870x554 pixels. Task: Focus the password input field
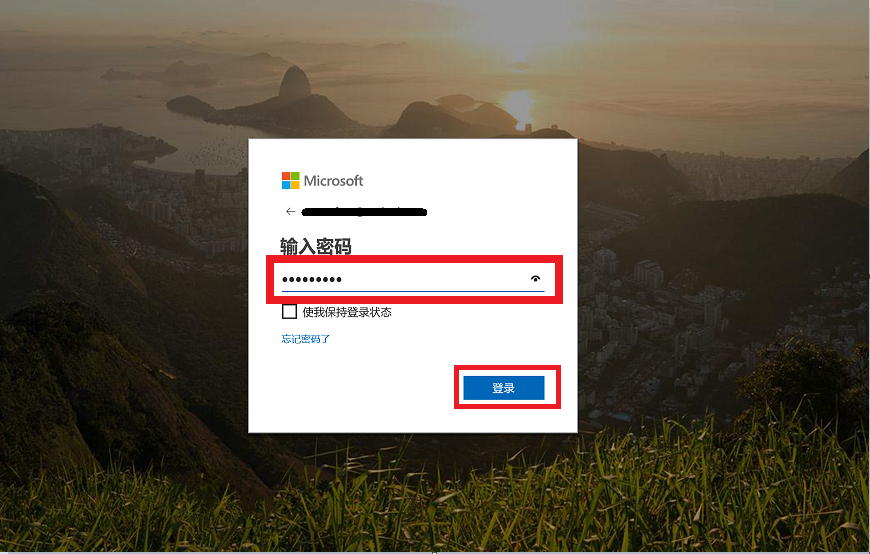(x=413, y=279)
